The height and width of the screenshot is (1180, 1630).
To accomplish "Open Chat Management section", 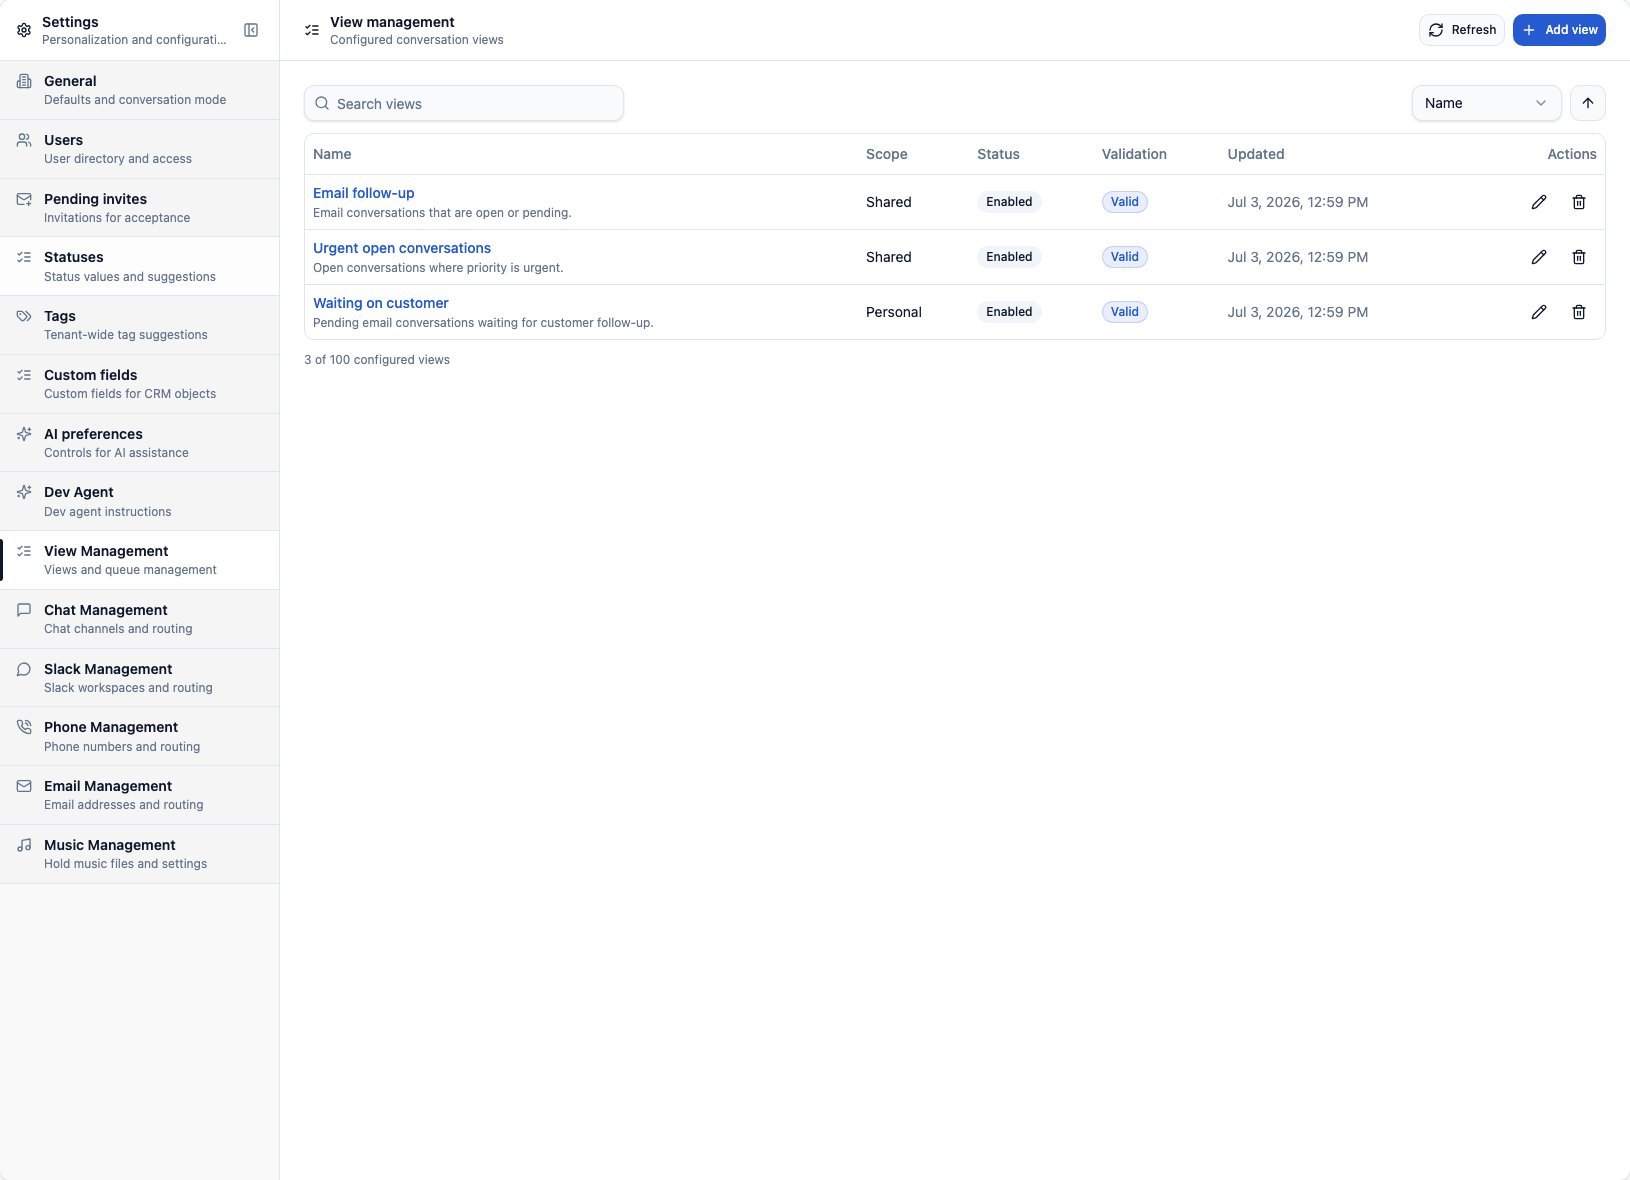I will point(140,619).
